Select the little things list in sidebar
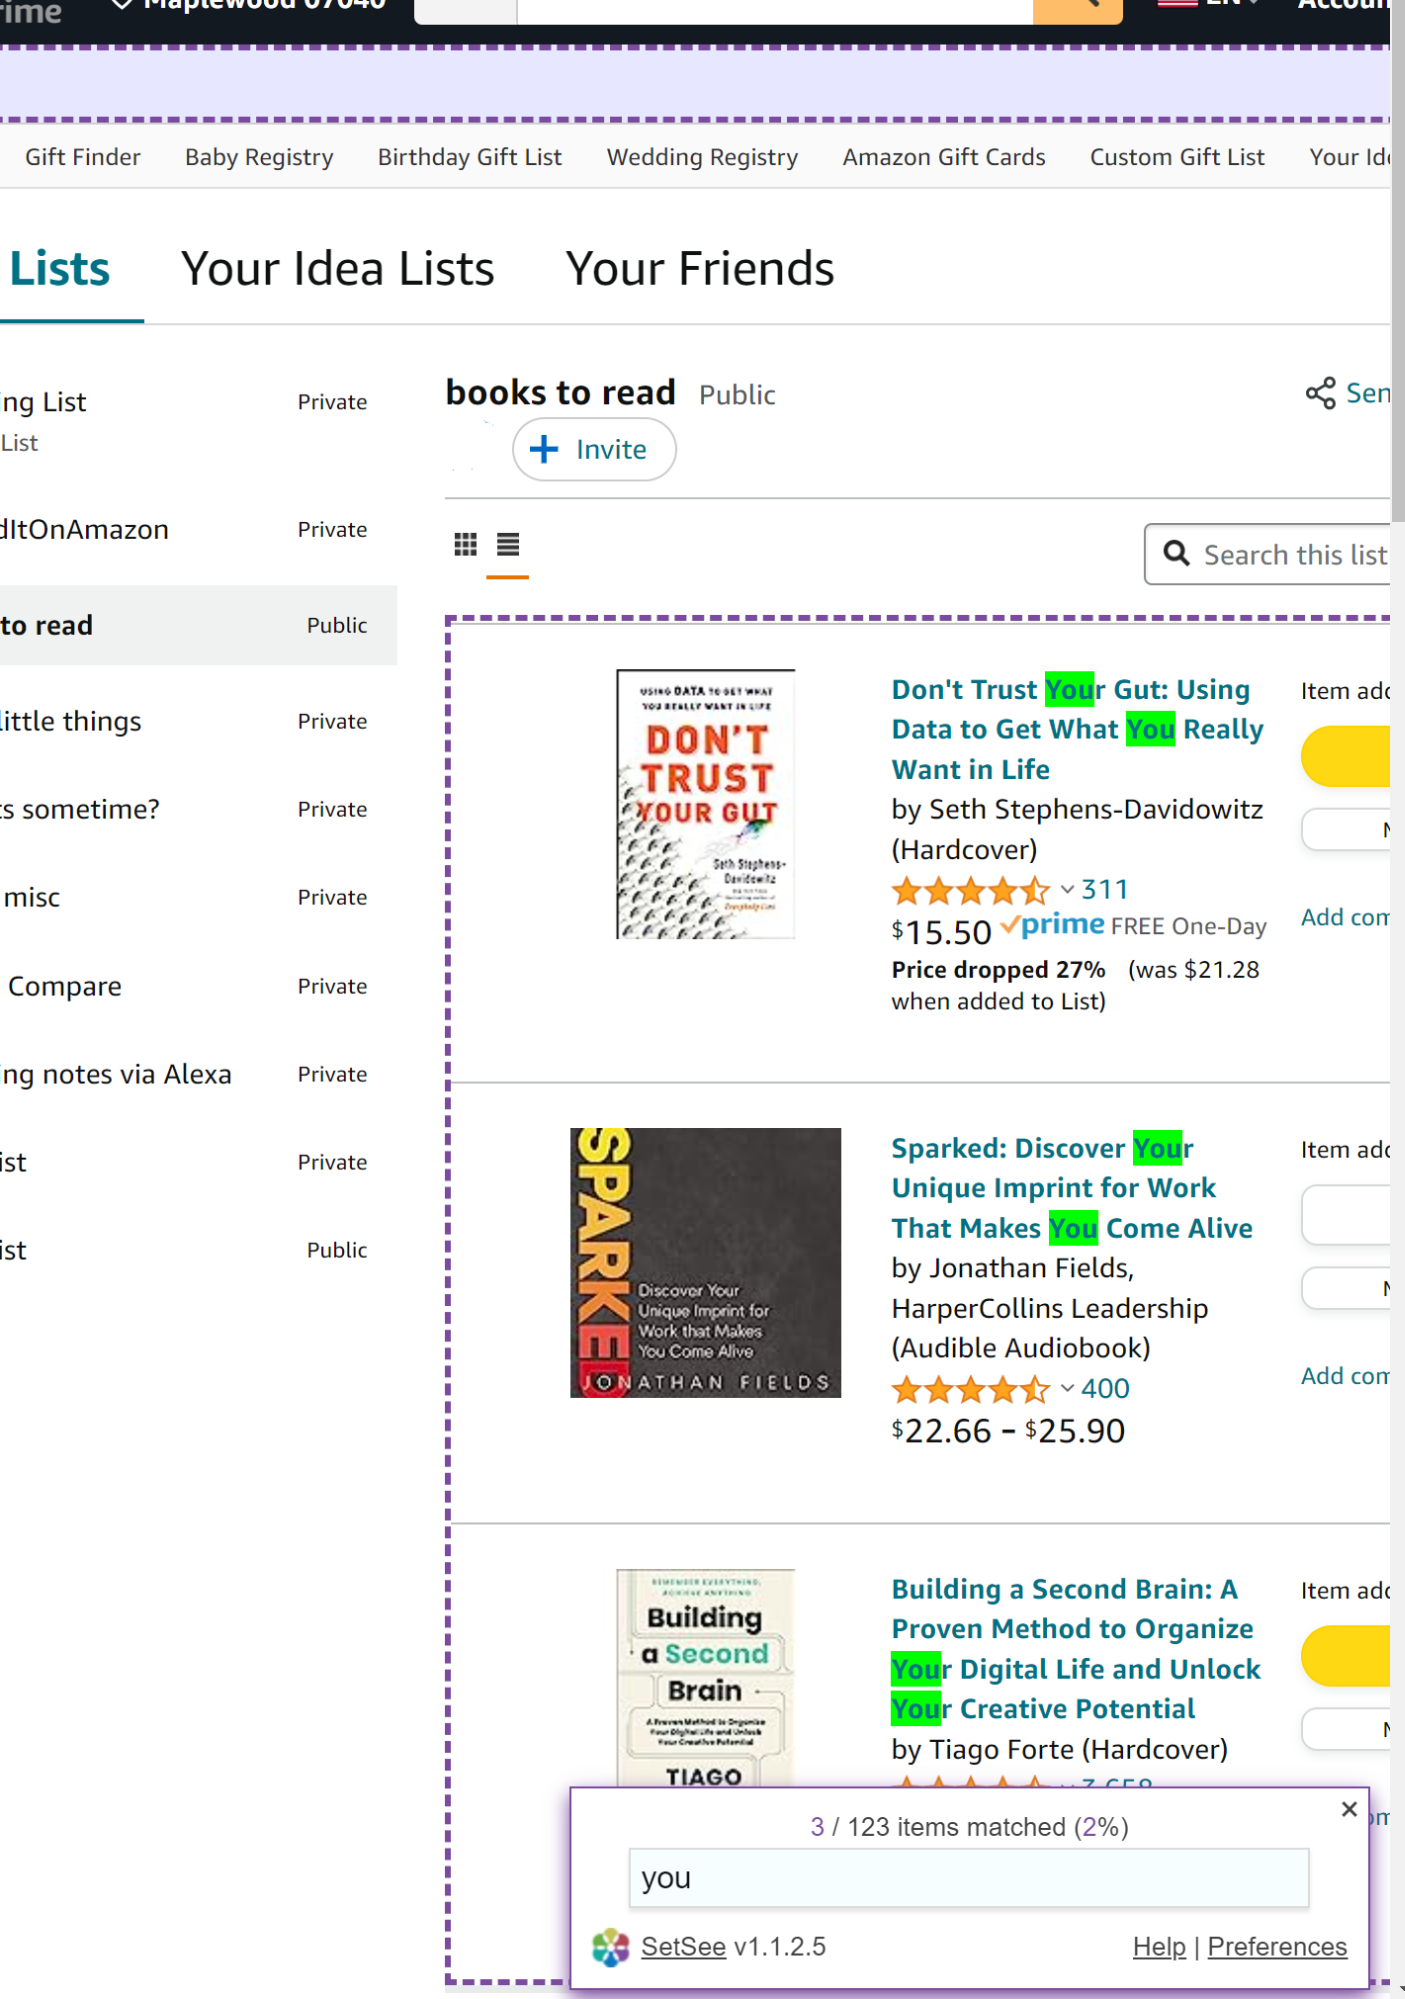This screenshot has height=1999, width=1405. (x=72, y=721)
